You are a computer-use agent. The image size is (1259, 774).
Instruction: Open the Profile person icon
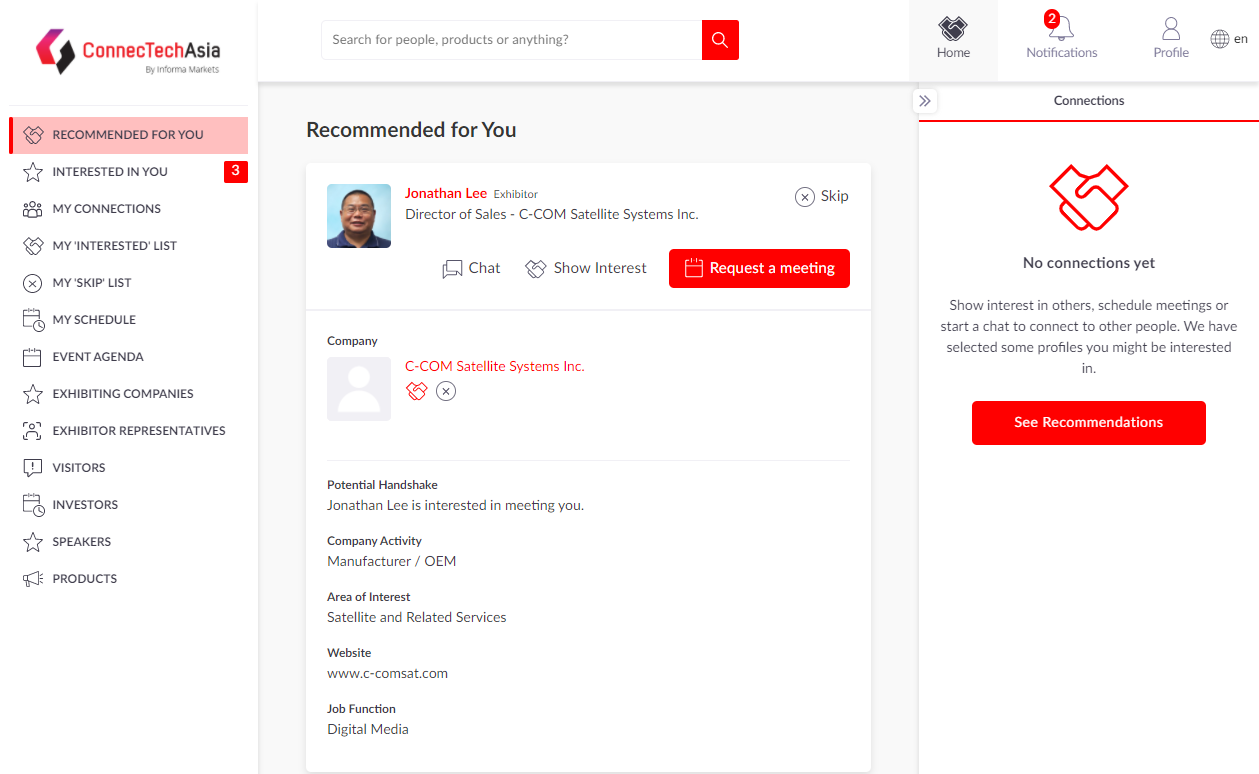tap(1171, 28)
